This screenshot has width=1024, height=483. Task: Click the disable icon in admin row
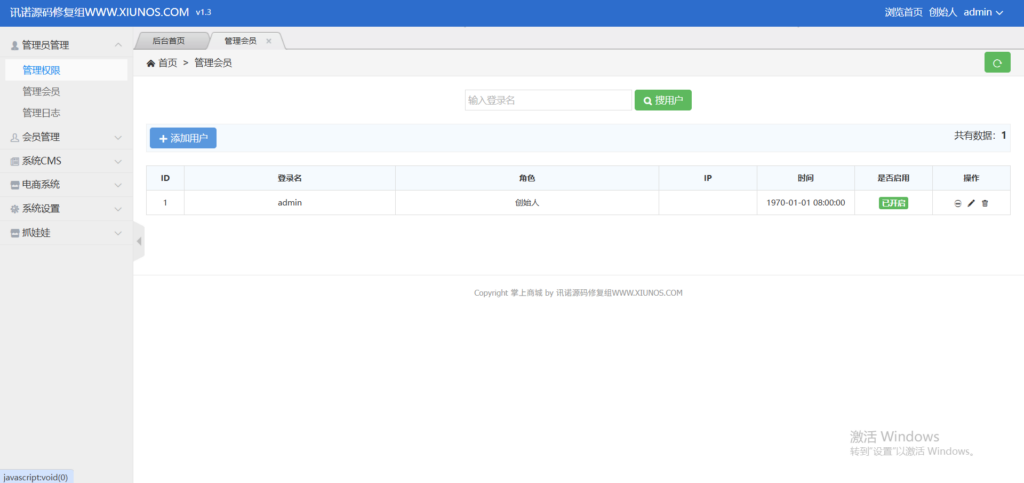click(x=957, y=203)
